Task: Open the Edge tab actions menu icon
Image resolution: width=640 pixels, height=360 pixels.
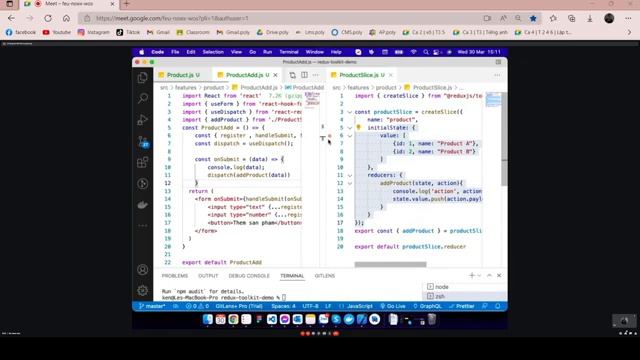Action: [x=9, y=4]
